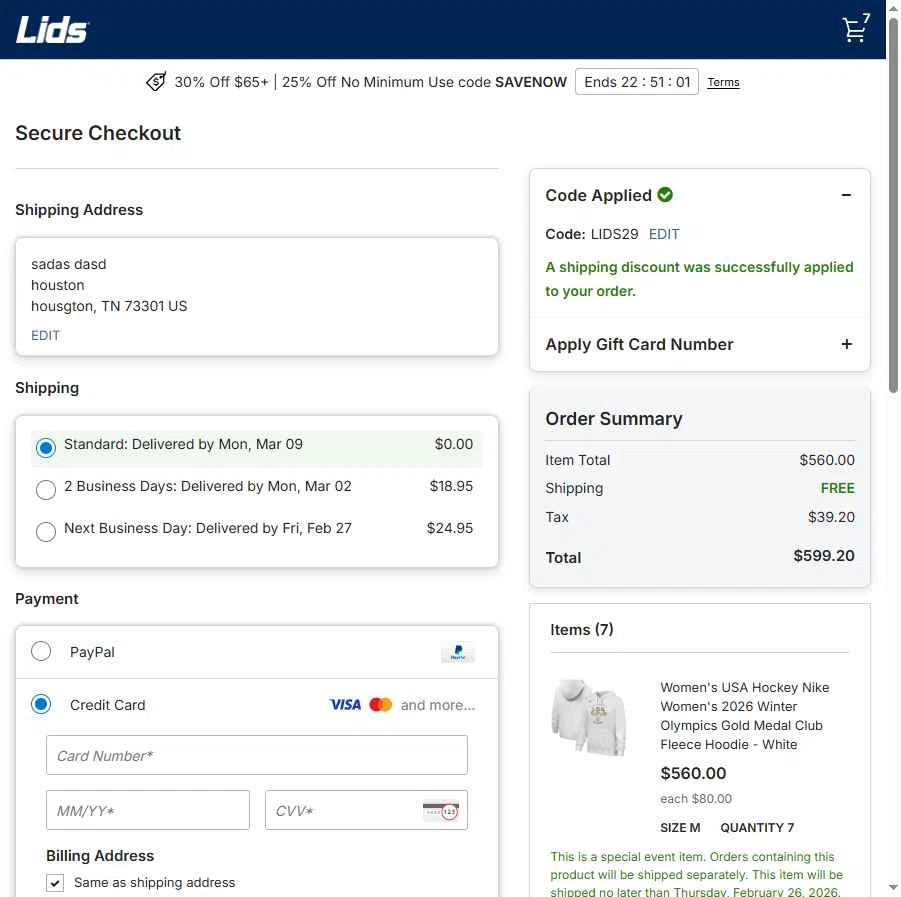This screenshot has width=901, height=897.
Task: Click the Mastercard logo
Action: (x=380, y=704)
